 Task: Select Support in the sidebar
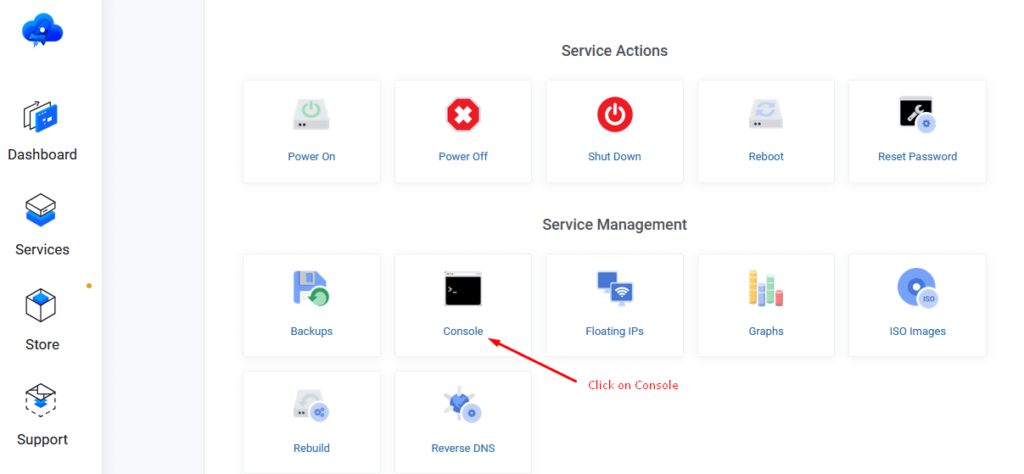(x=42, y=415)
